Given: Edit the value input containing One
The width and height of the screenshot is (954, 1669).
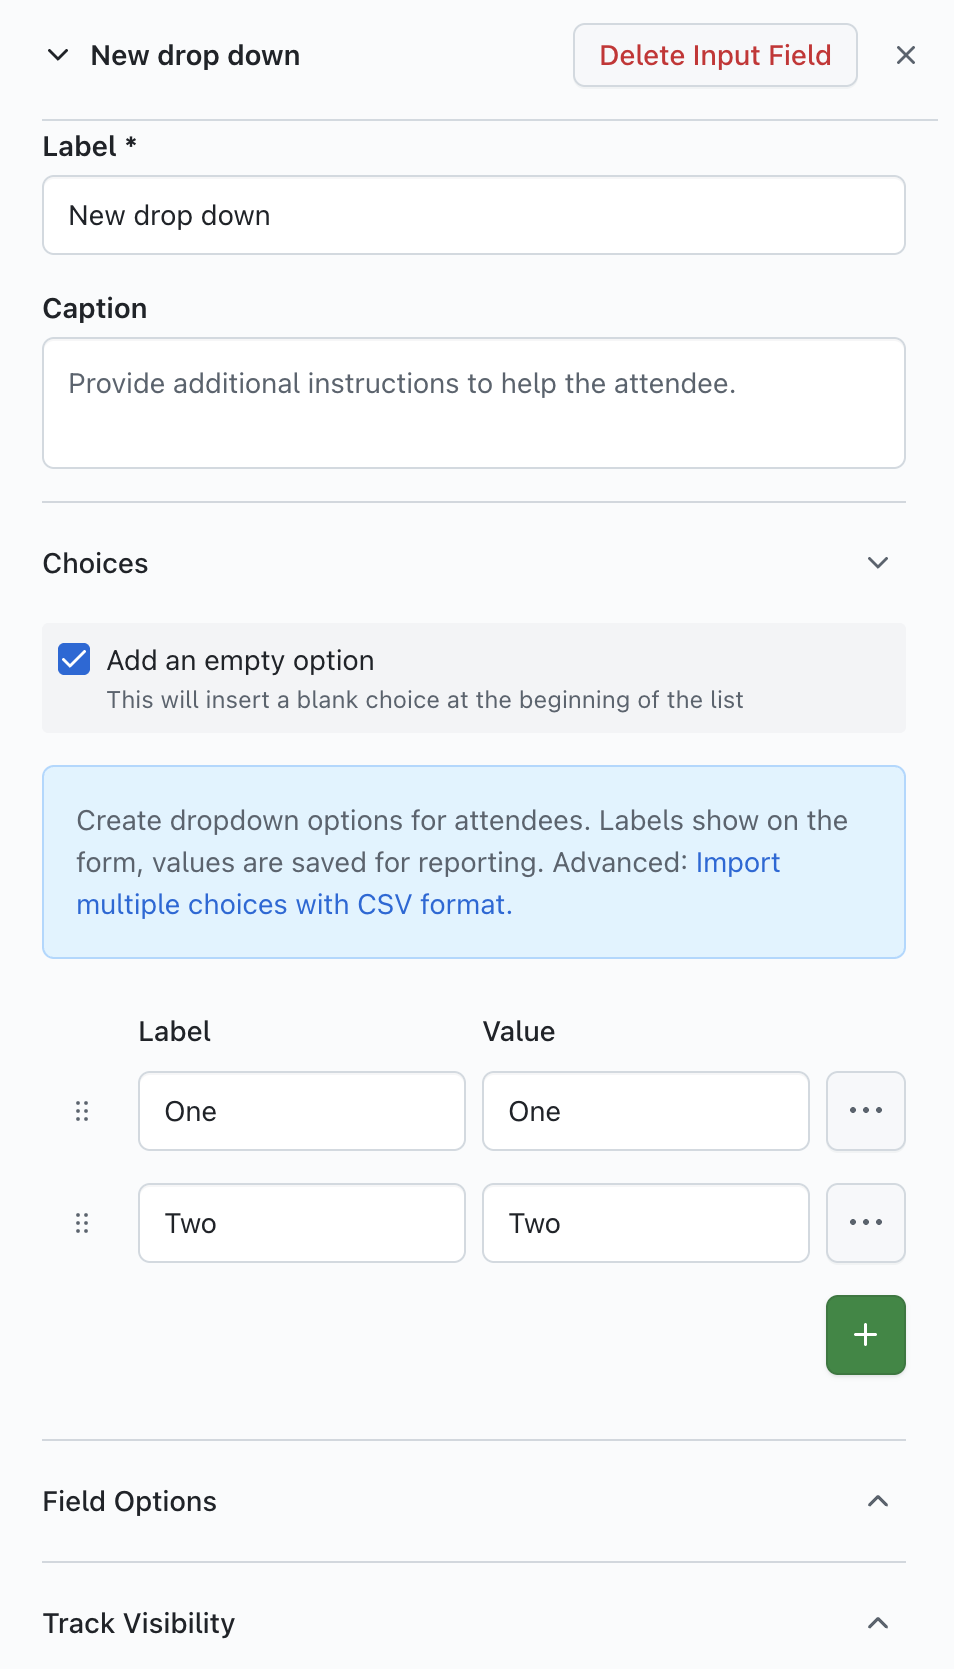Looking at the screenshot, I should [645, 1111].
